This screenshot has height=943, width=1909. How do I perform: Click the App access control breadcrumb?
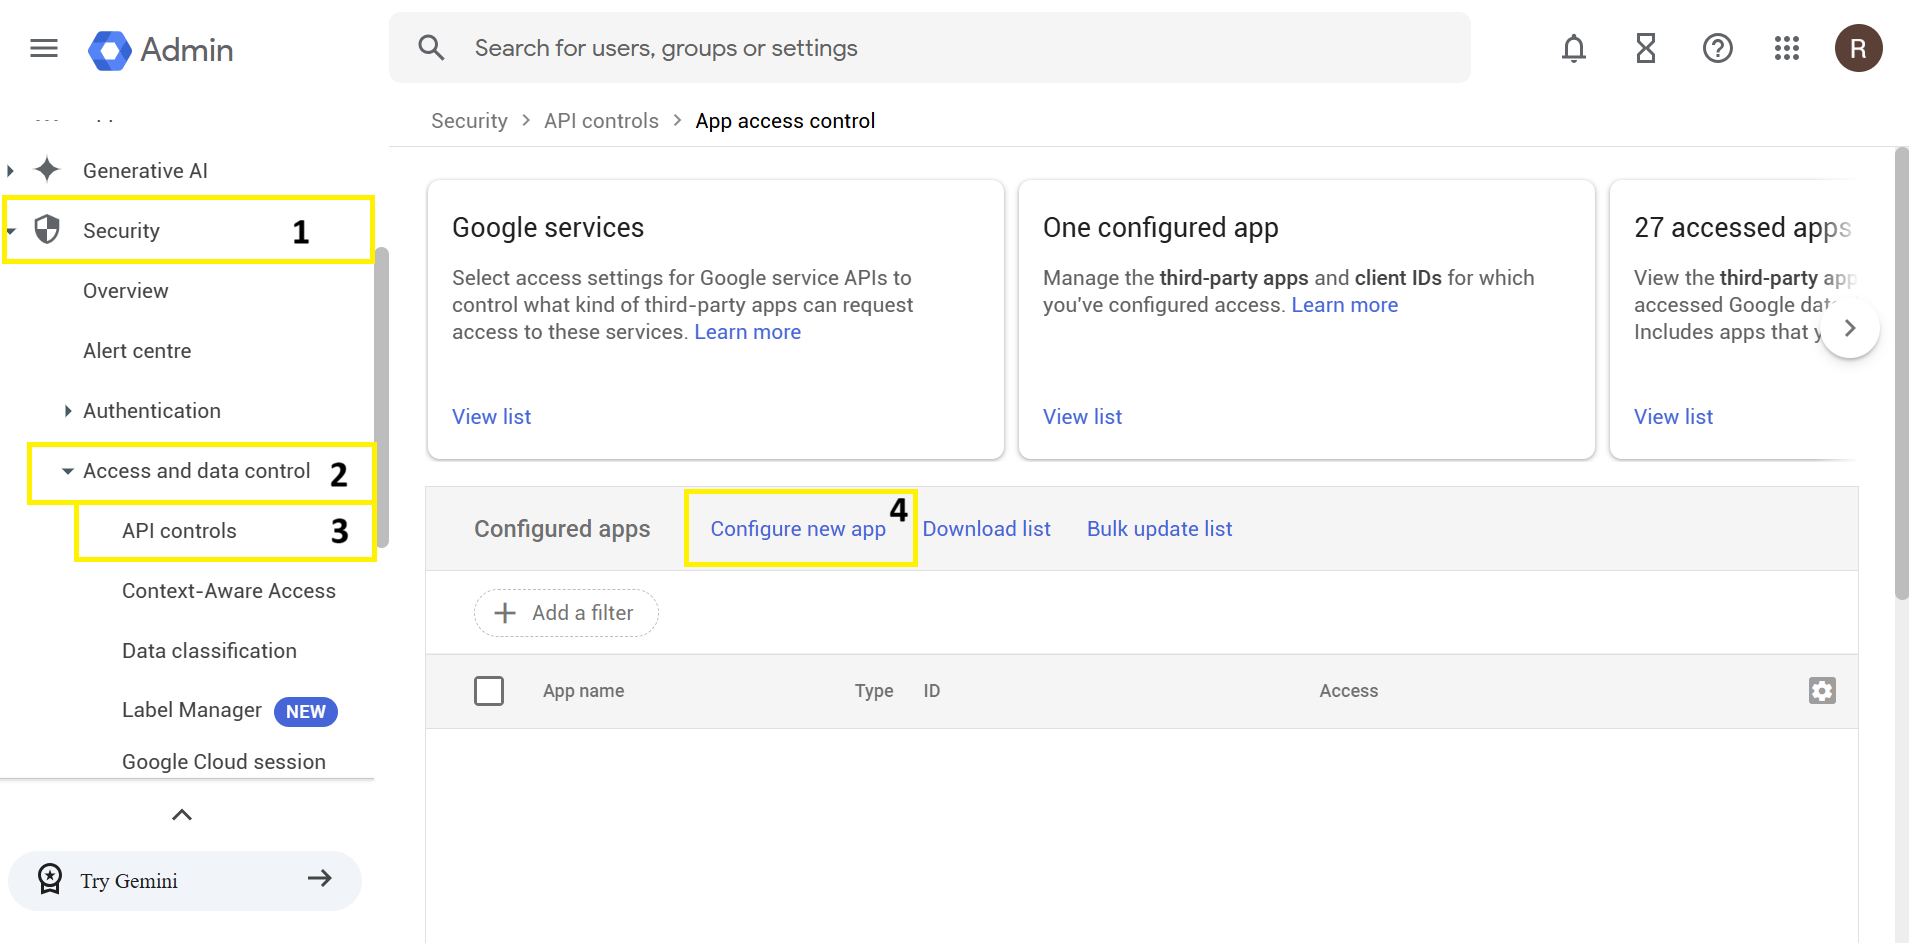[x=785, y=121]
